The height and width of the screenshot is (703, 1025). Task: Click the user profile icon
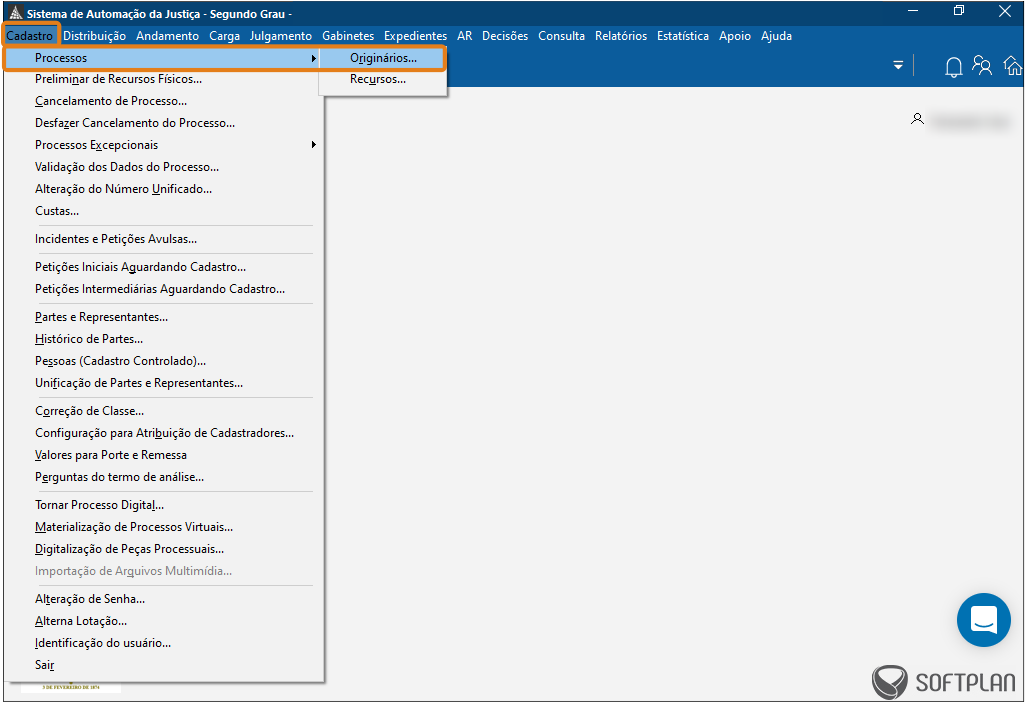pos(917,119)
